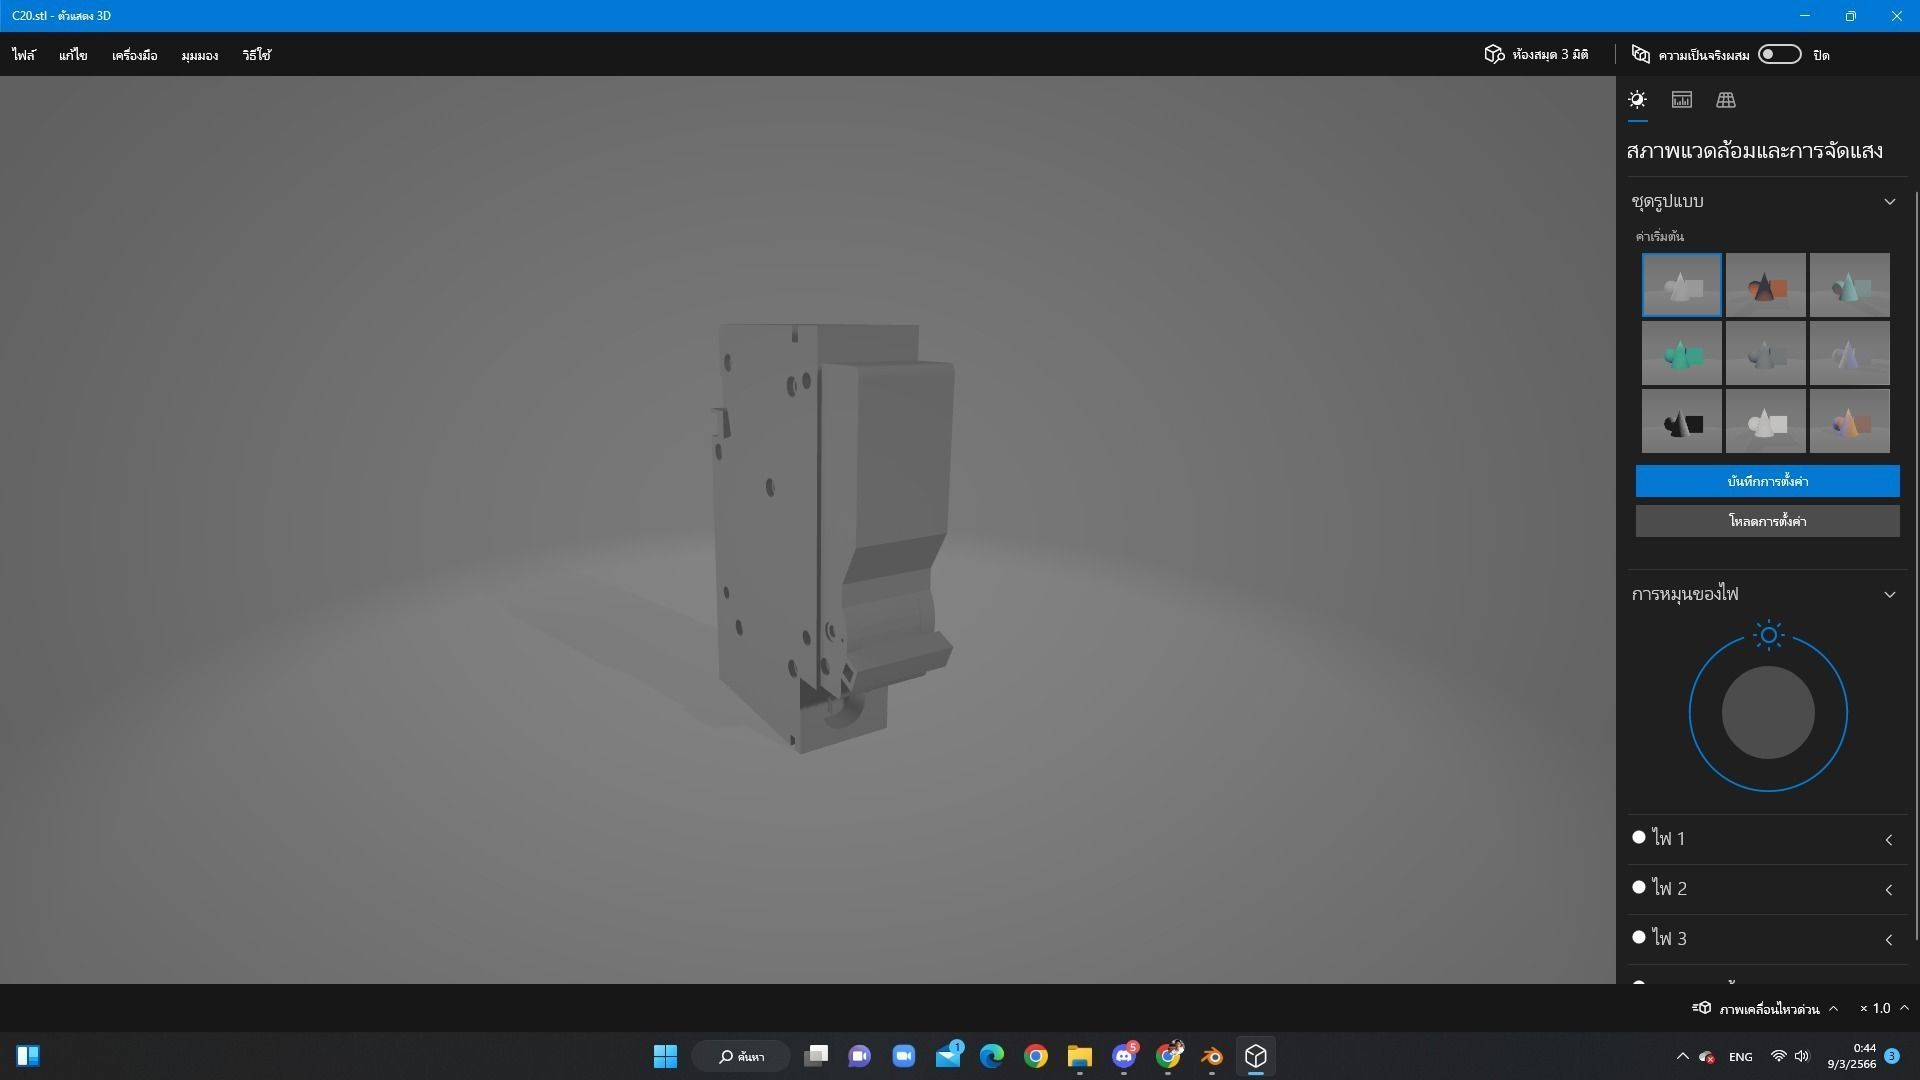
Task: Open the 3D Library (ห้องสมุด 3 มิติ)
Action: point(1537,54)
